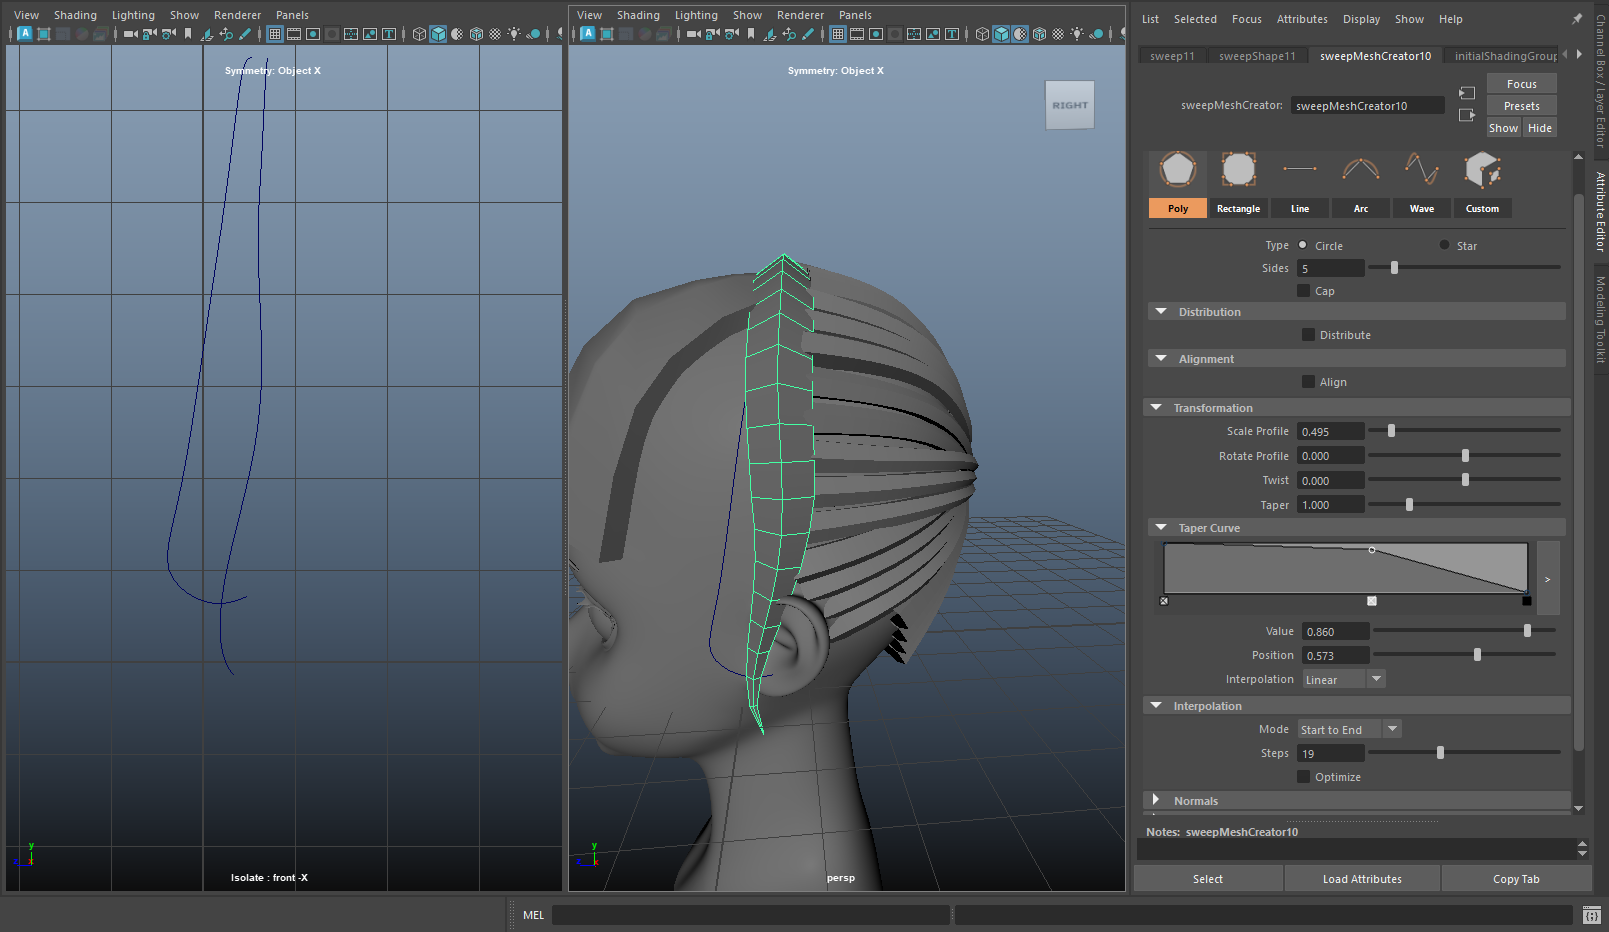
Task: Select the Wave profile shape icon
Action: pyautogui.click(x=1422, y=170)
